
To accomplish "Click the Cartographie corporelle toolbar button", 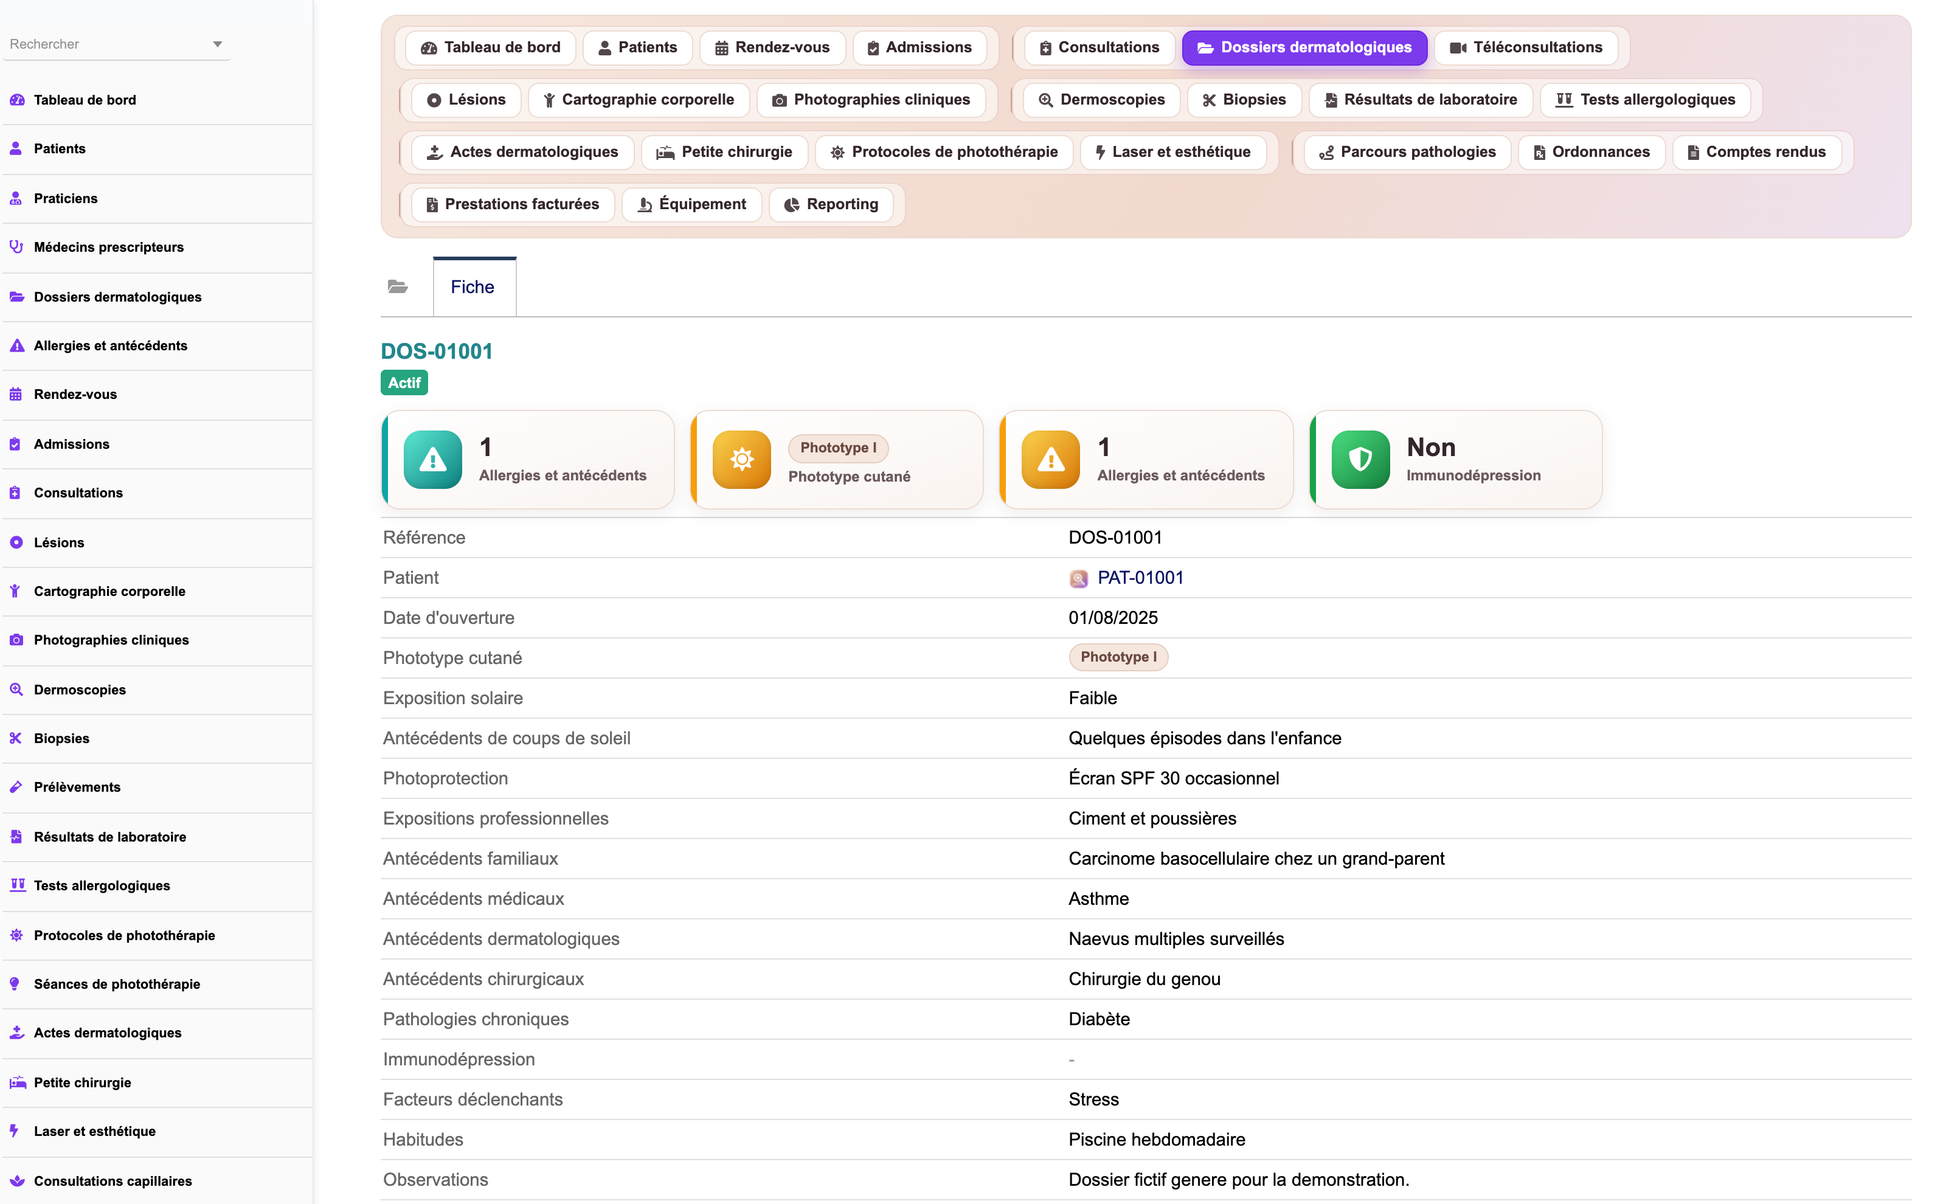I will point(638,99).
